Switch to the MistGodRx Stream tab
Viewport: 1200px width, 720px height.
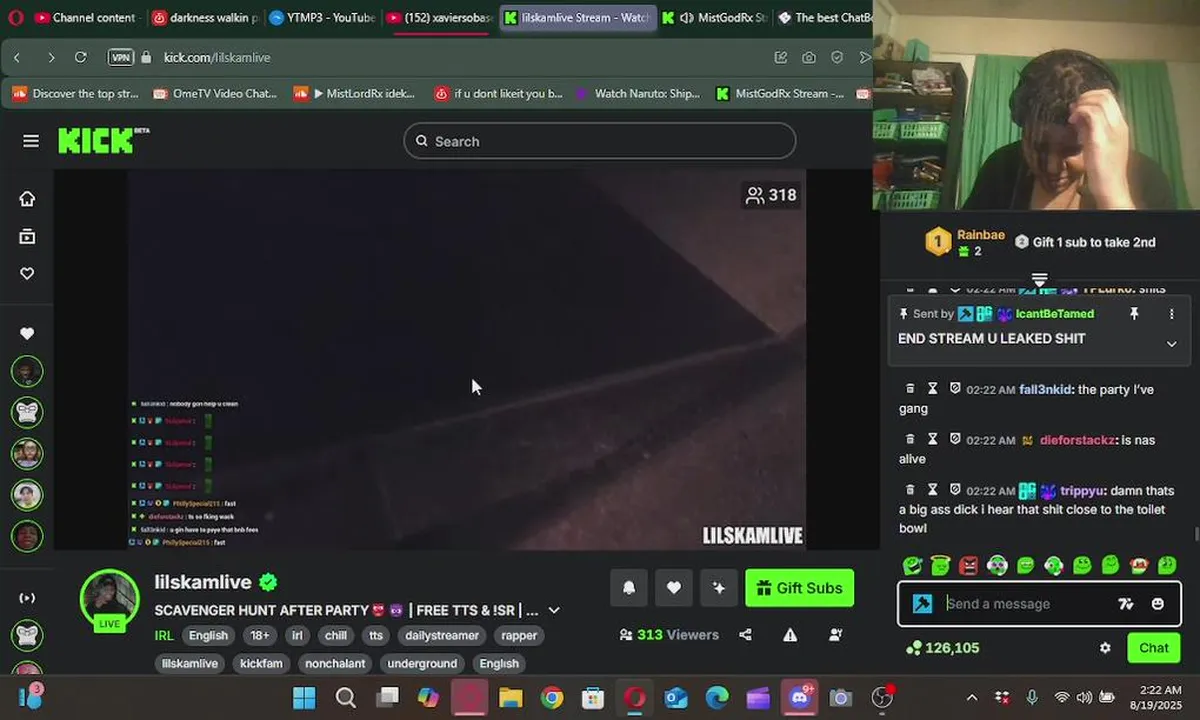715,17
